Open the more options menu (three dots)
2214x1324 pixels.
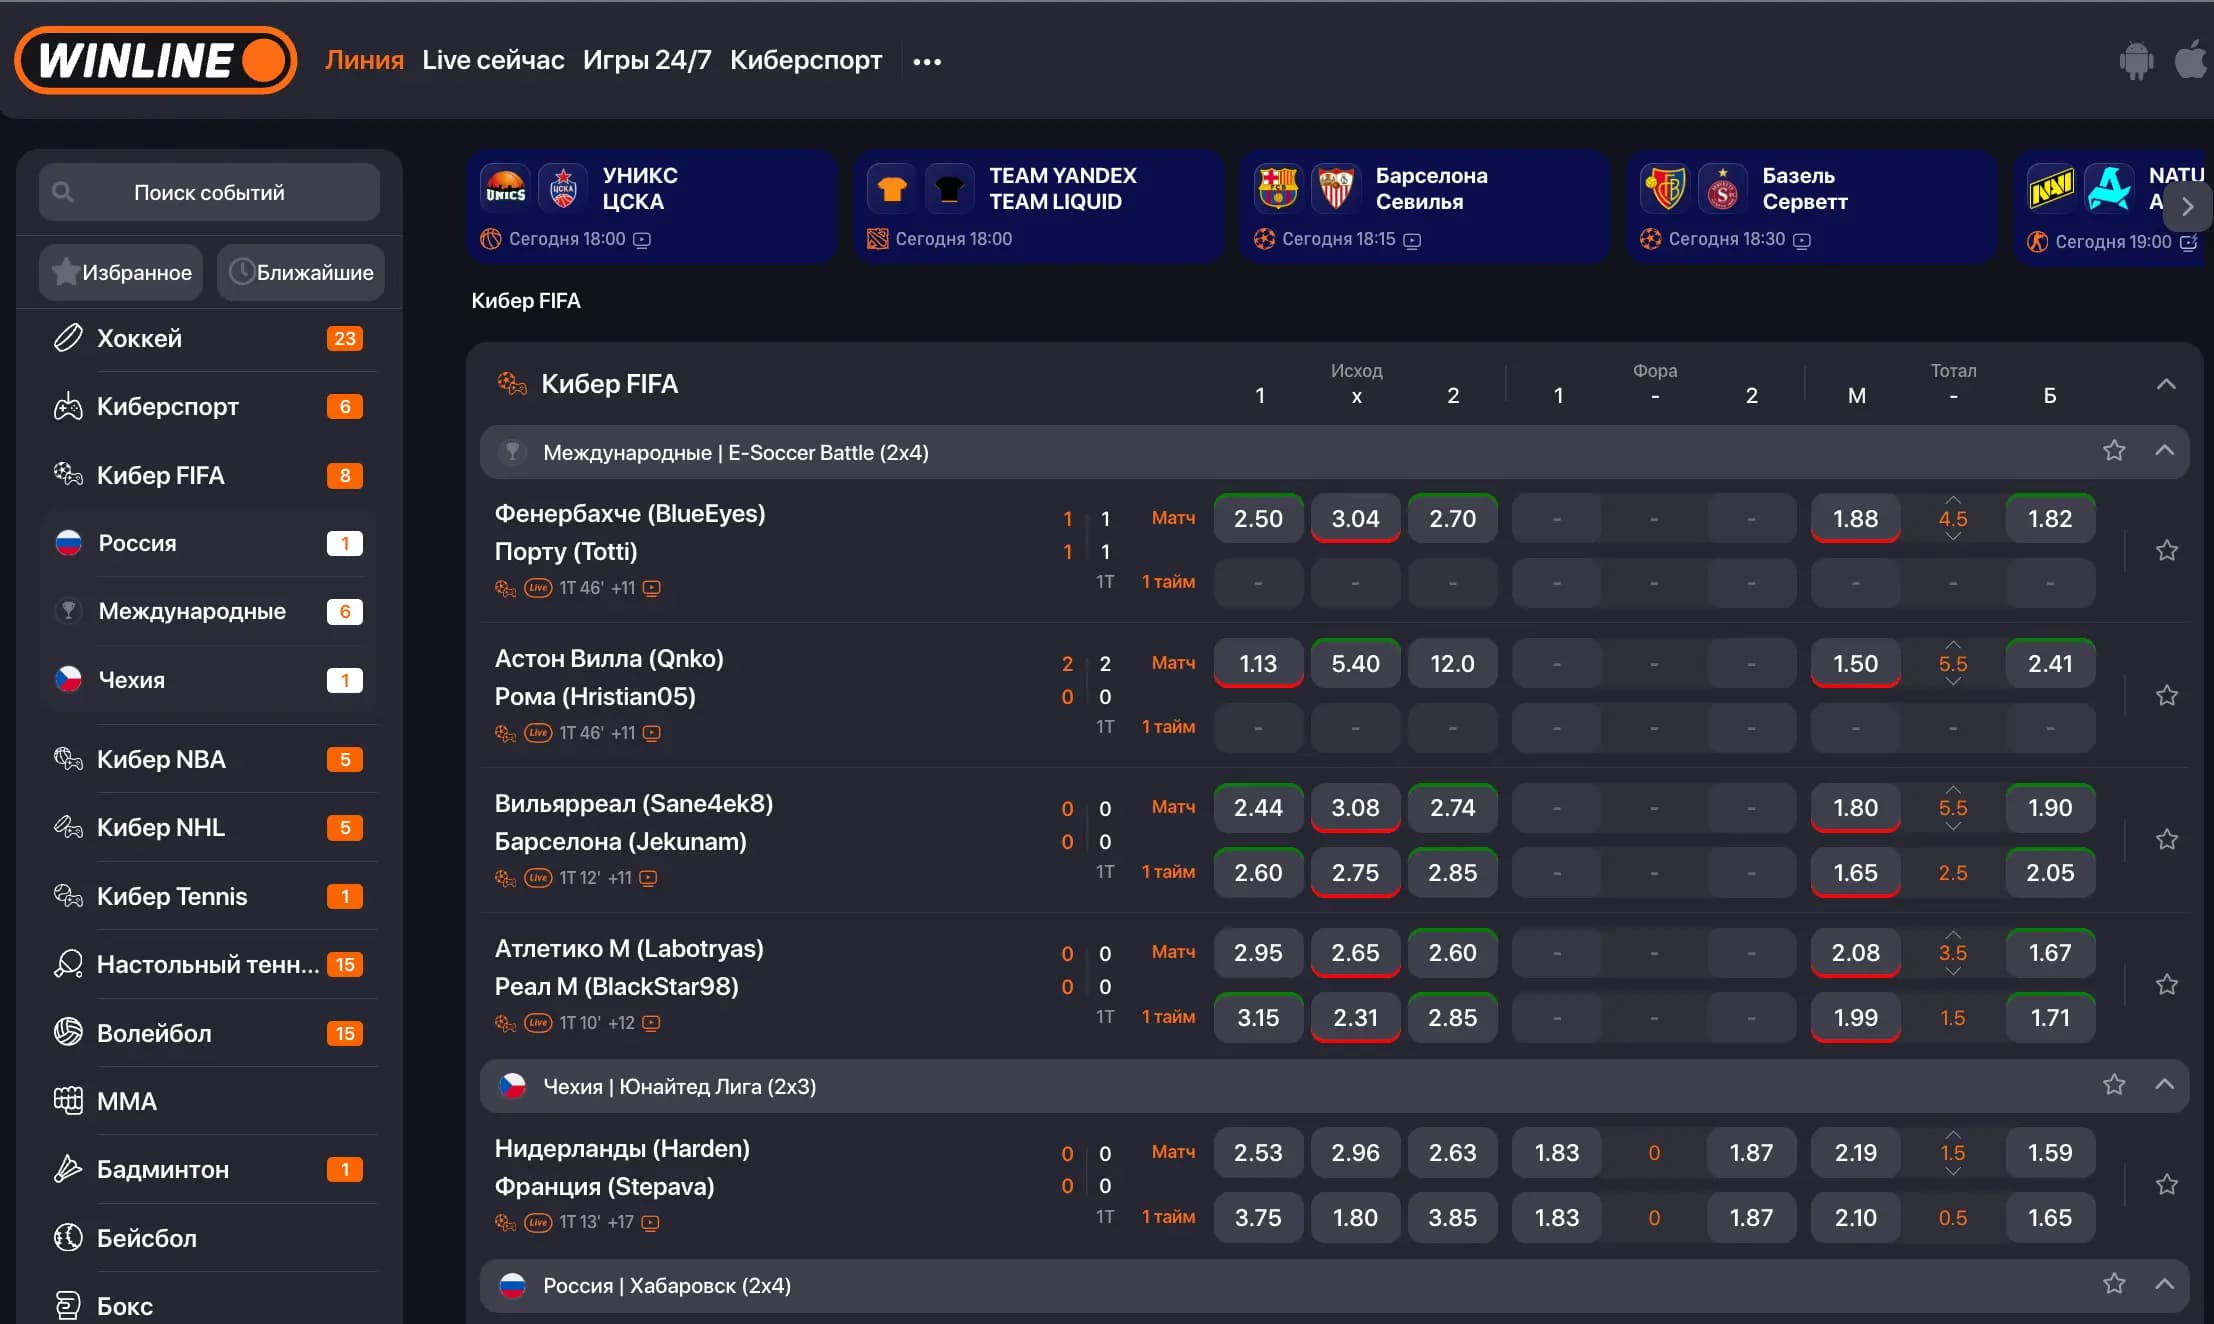(927, 62)
